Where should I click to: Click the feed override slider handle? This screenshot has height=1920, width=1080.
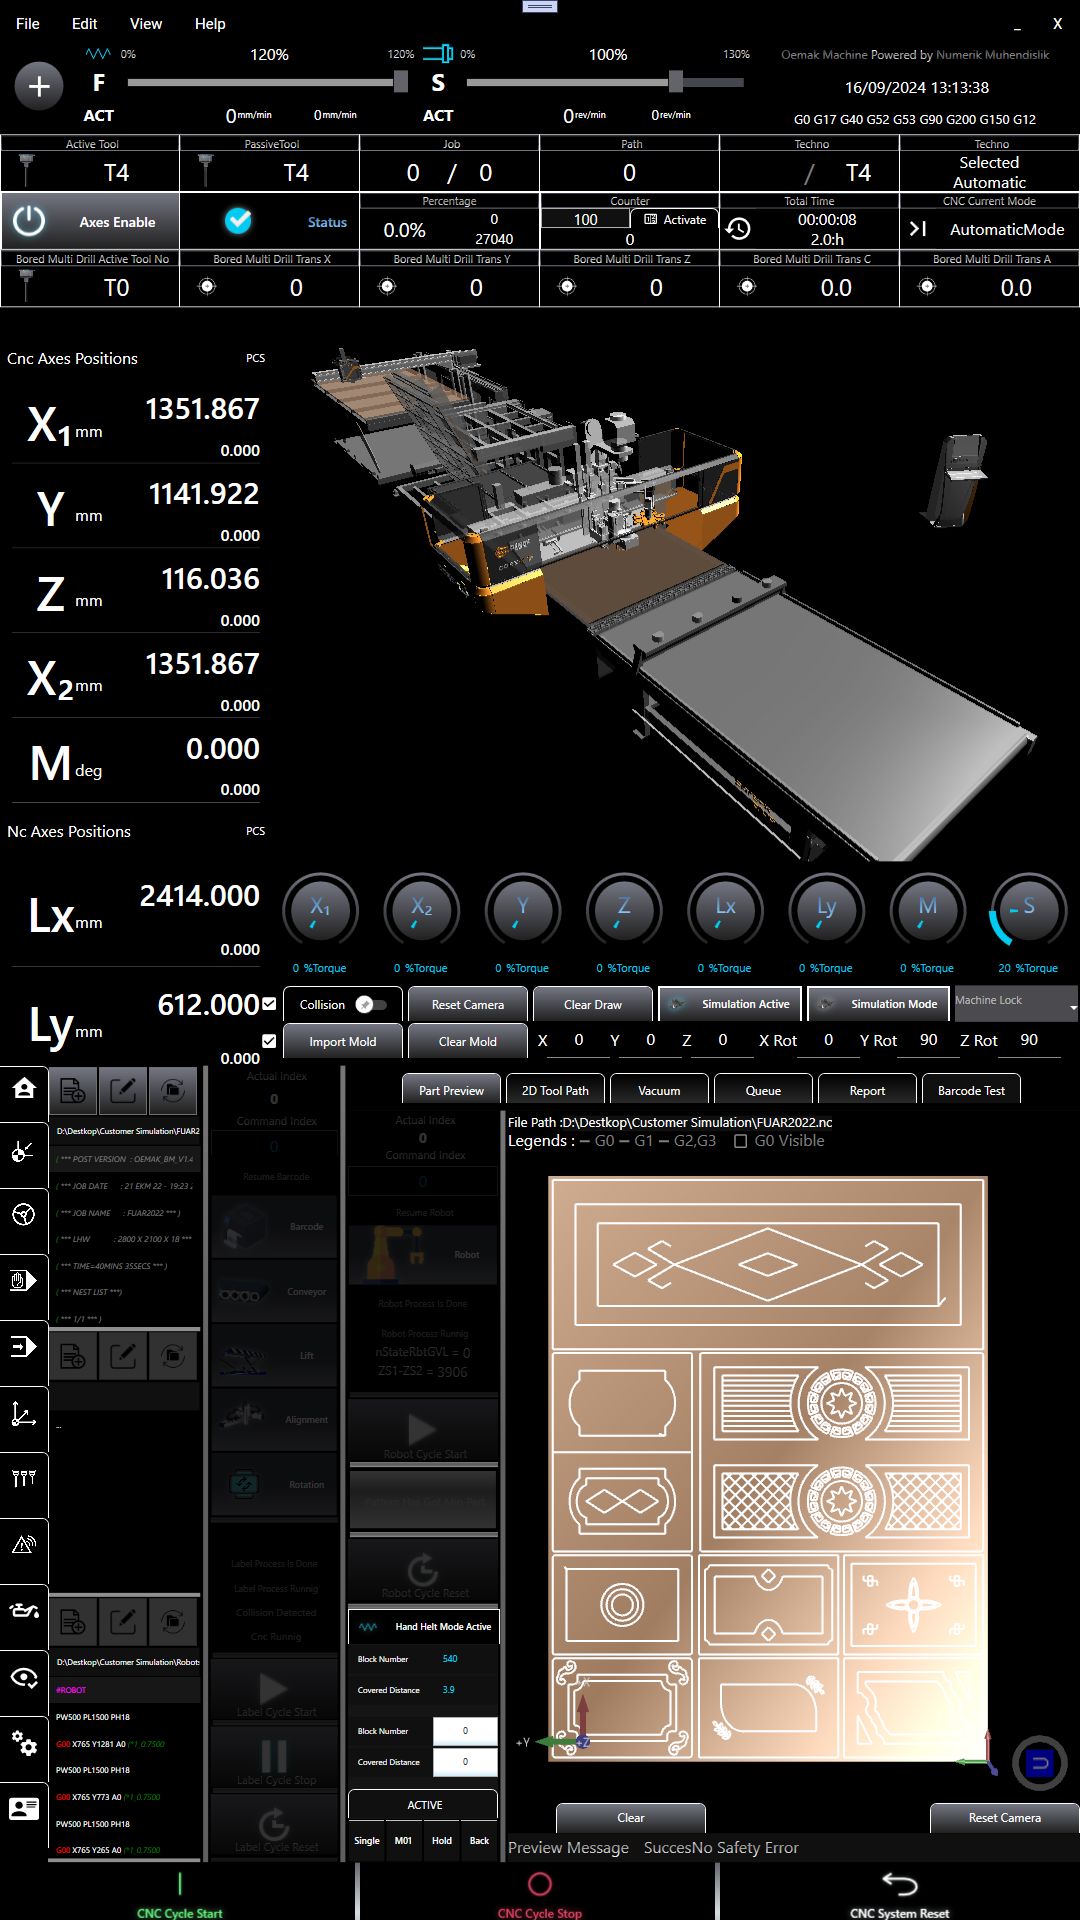coord(401,82)
